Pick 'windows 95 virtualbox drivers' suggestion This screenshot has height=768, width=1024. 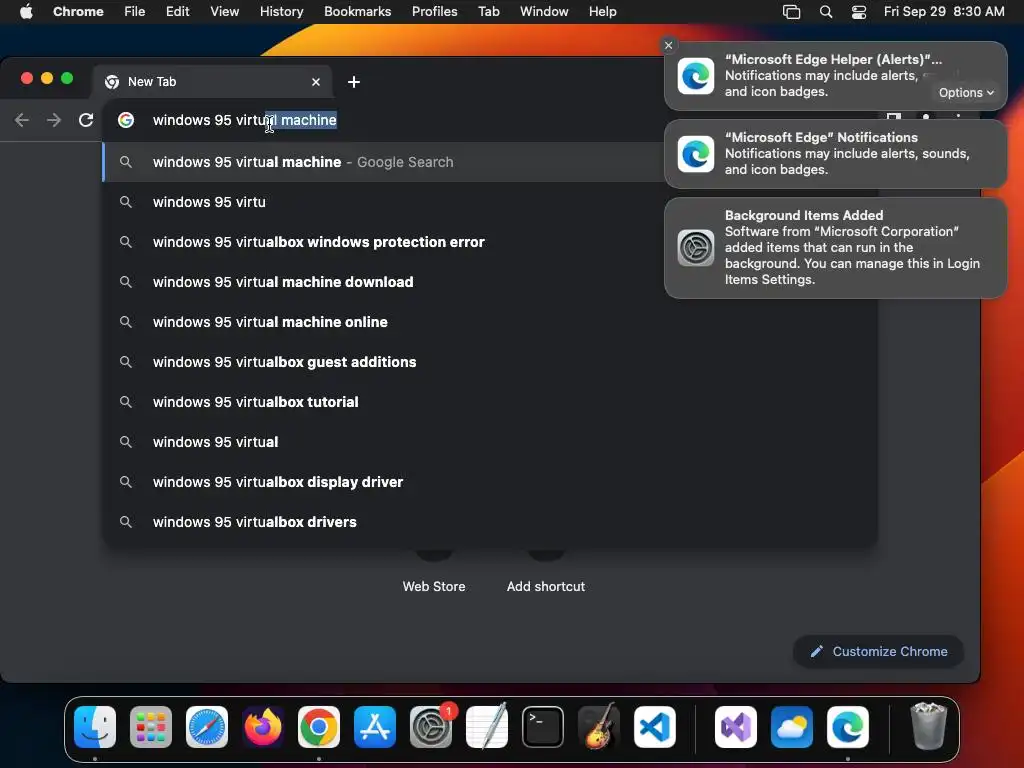point(490,522)
